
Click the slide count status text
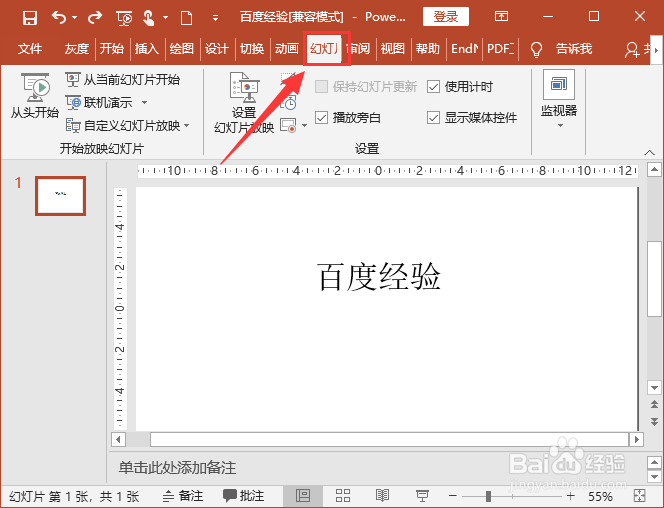(74, 496)
